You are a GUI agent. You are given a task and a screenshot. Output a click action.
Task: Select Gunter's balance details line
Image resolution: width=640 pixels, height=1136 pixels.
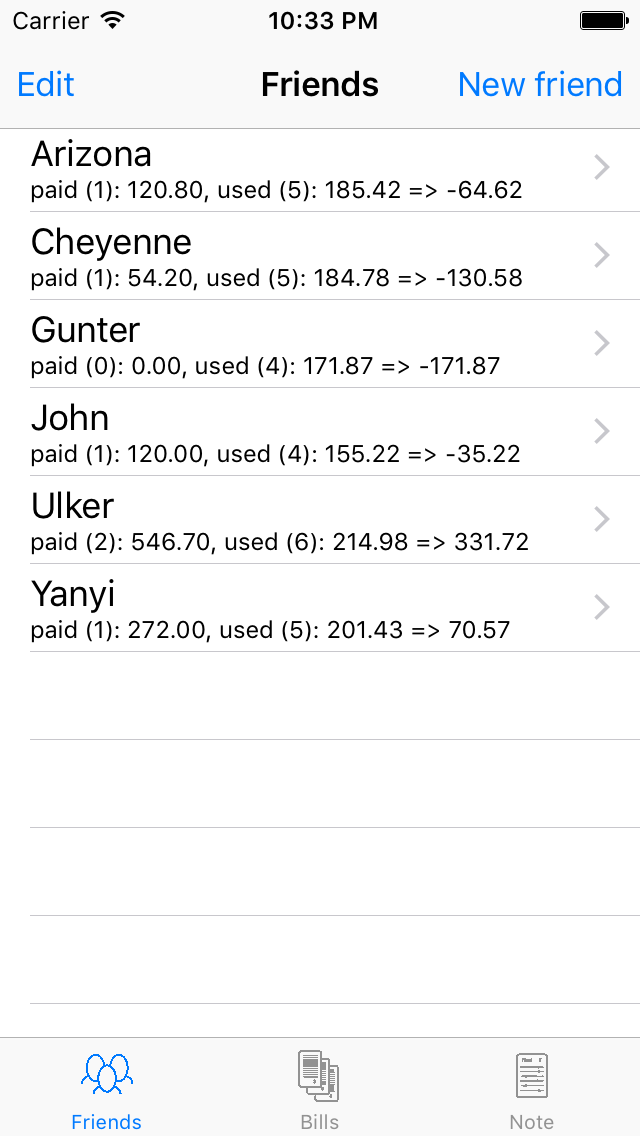[265, 366]
